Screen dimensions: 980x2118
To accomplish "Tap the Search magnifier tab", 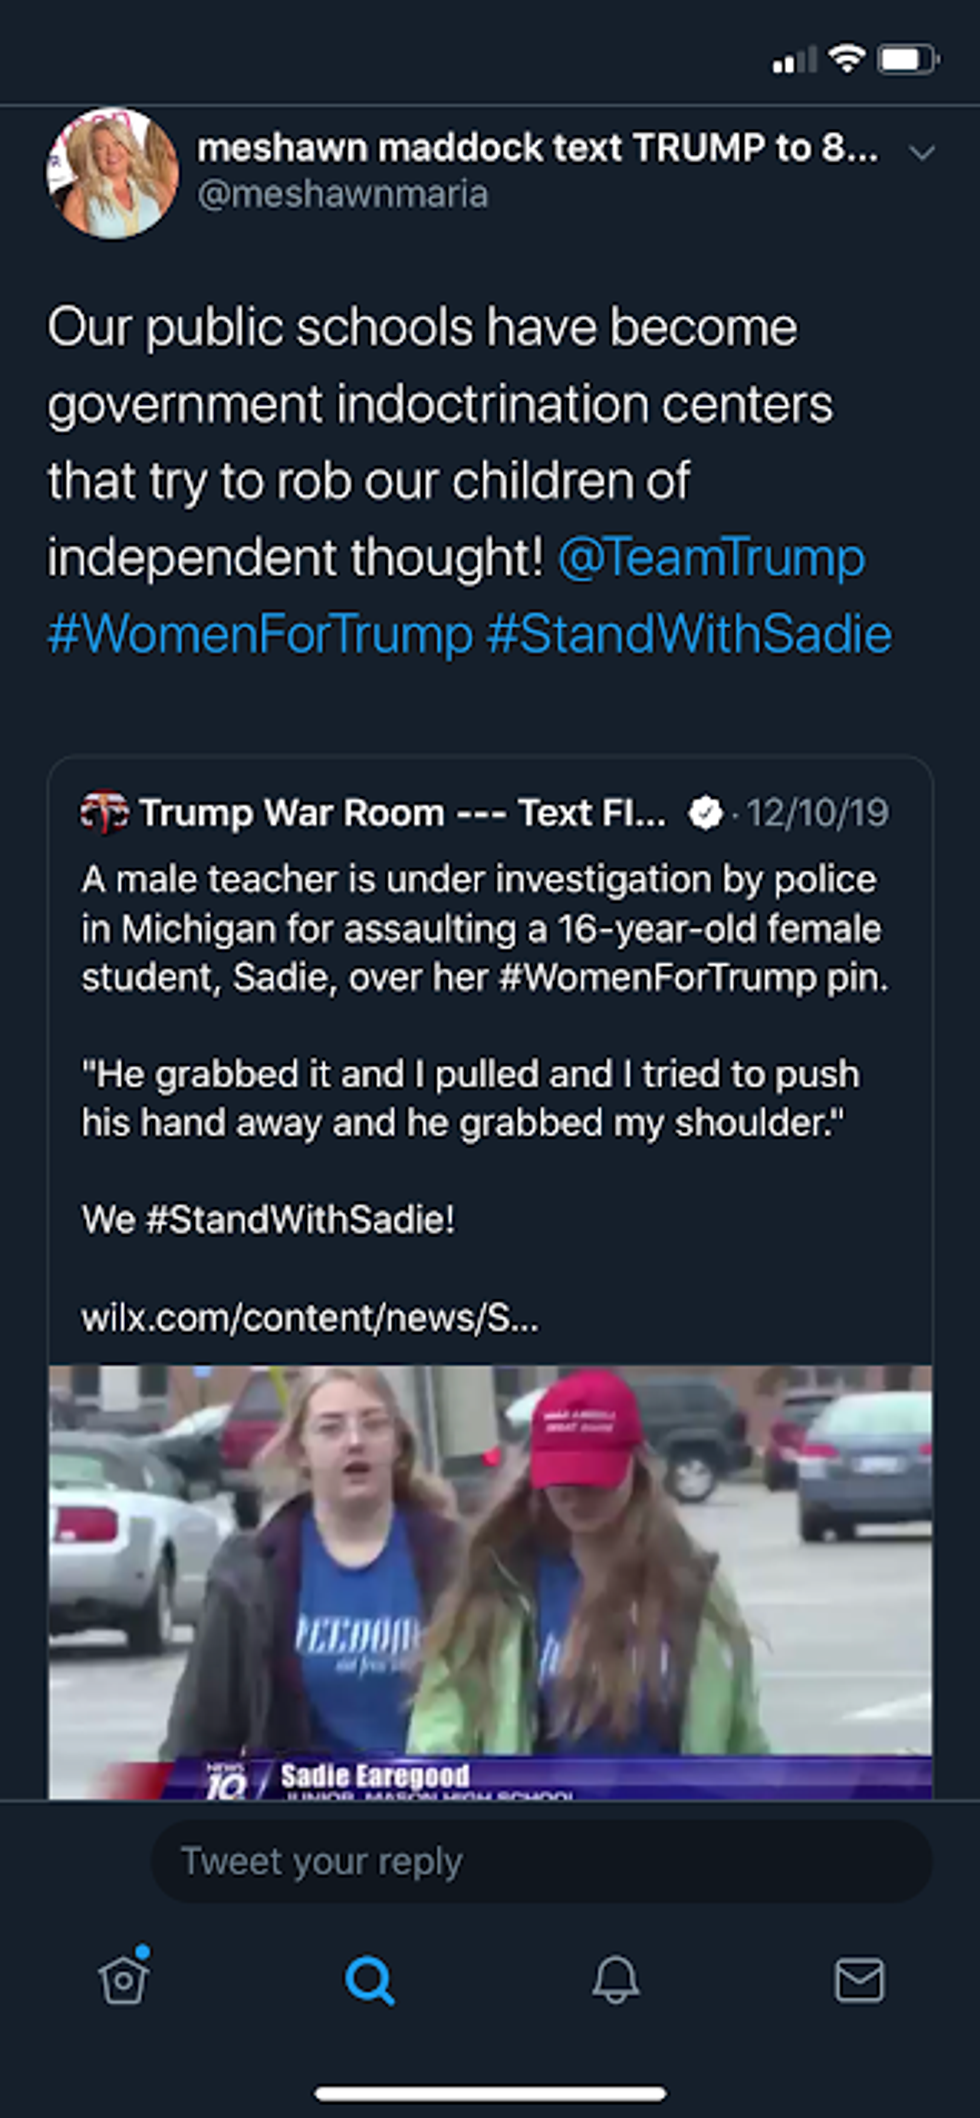I will pos(369,1980).
